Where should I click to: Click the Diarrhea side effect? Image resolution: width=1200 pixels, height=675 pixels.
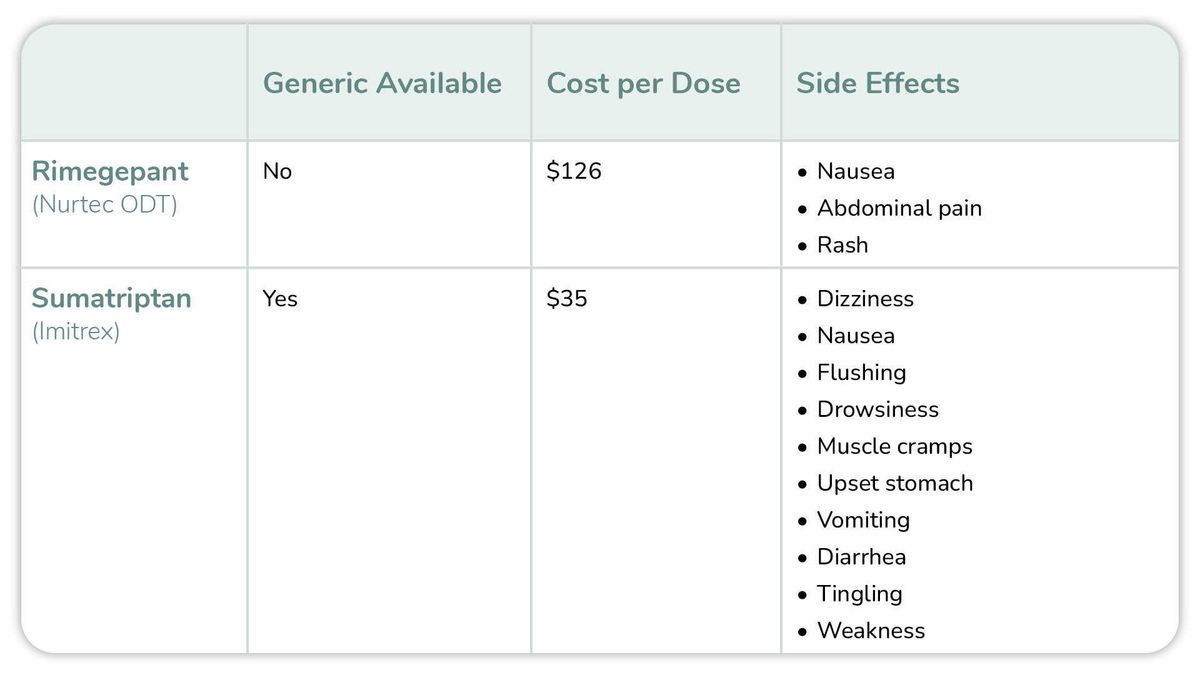pyautogui.click(x=861, y=557)
